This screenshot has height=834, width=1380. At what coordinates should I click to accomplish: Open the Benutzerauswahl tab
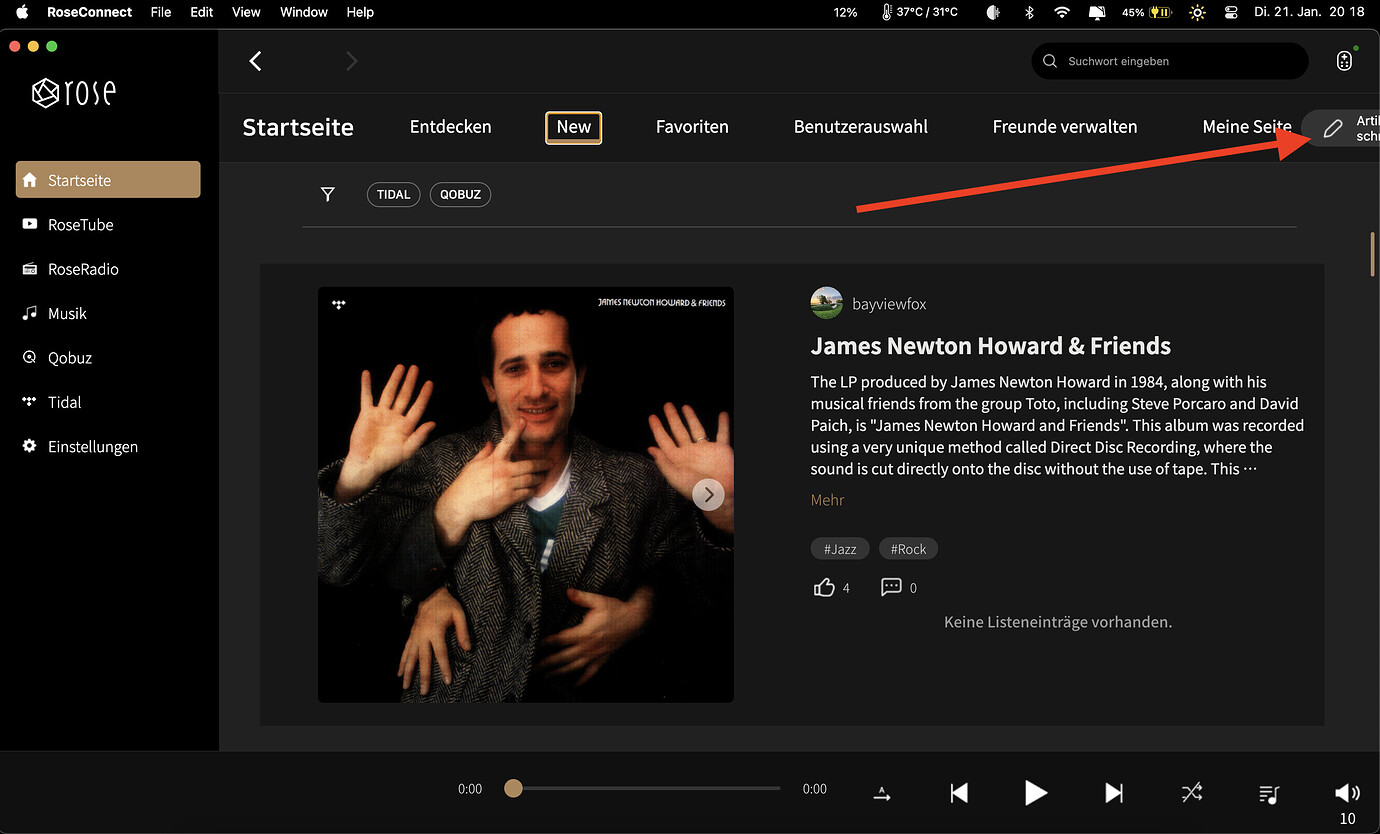click(861, 127)
